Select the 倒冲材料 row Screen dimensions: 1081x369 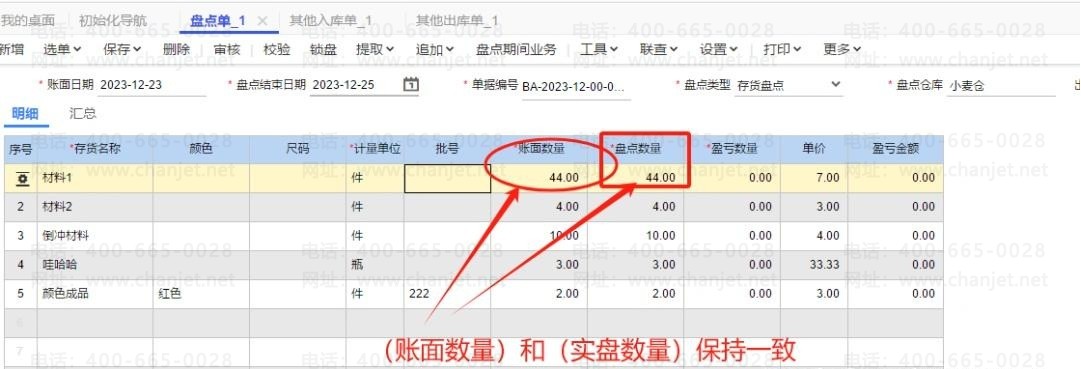[x=474, y=236]
